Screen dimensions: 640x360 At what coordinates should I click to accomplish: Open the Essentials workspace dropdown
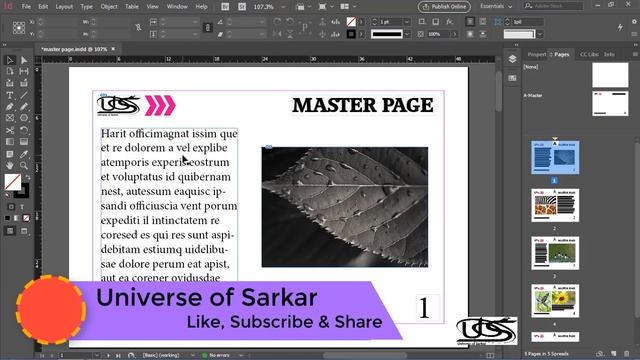point(496,7)
